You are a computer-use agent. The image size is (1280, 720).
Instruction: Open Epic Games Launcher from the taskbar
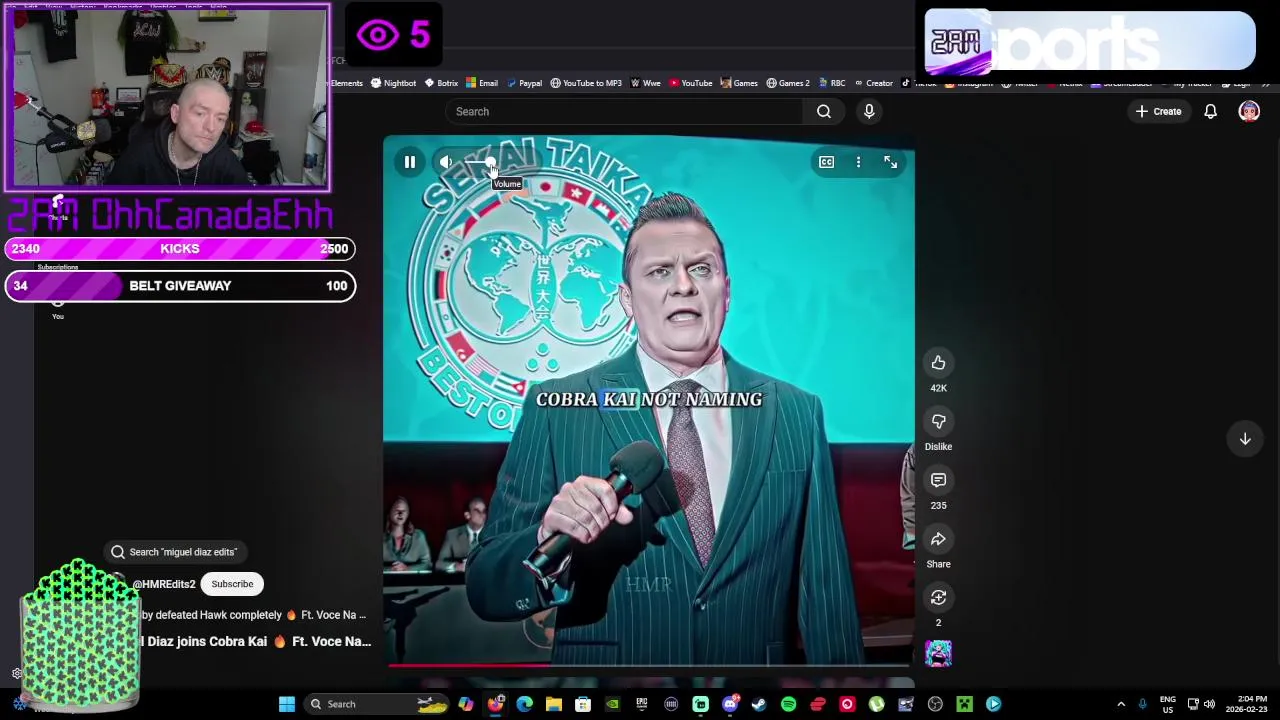(x=641, y=704)
